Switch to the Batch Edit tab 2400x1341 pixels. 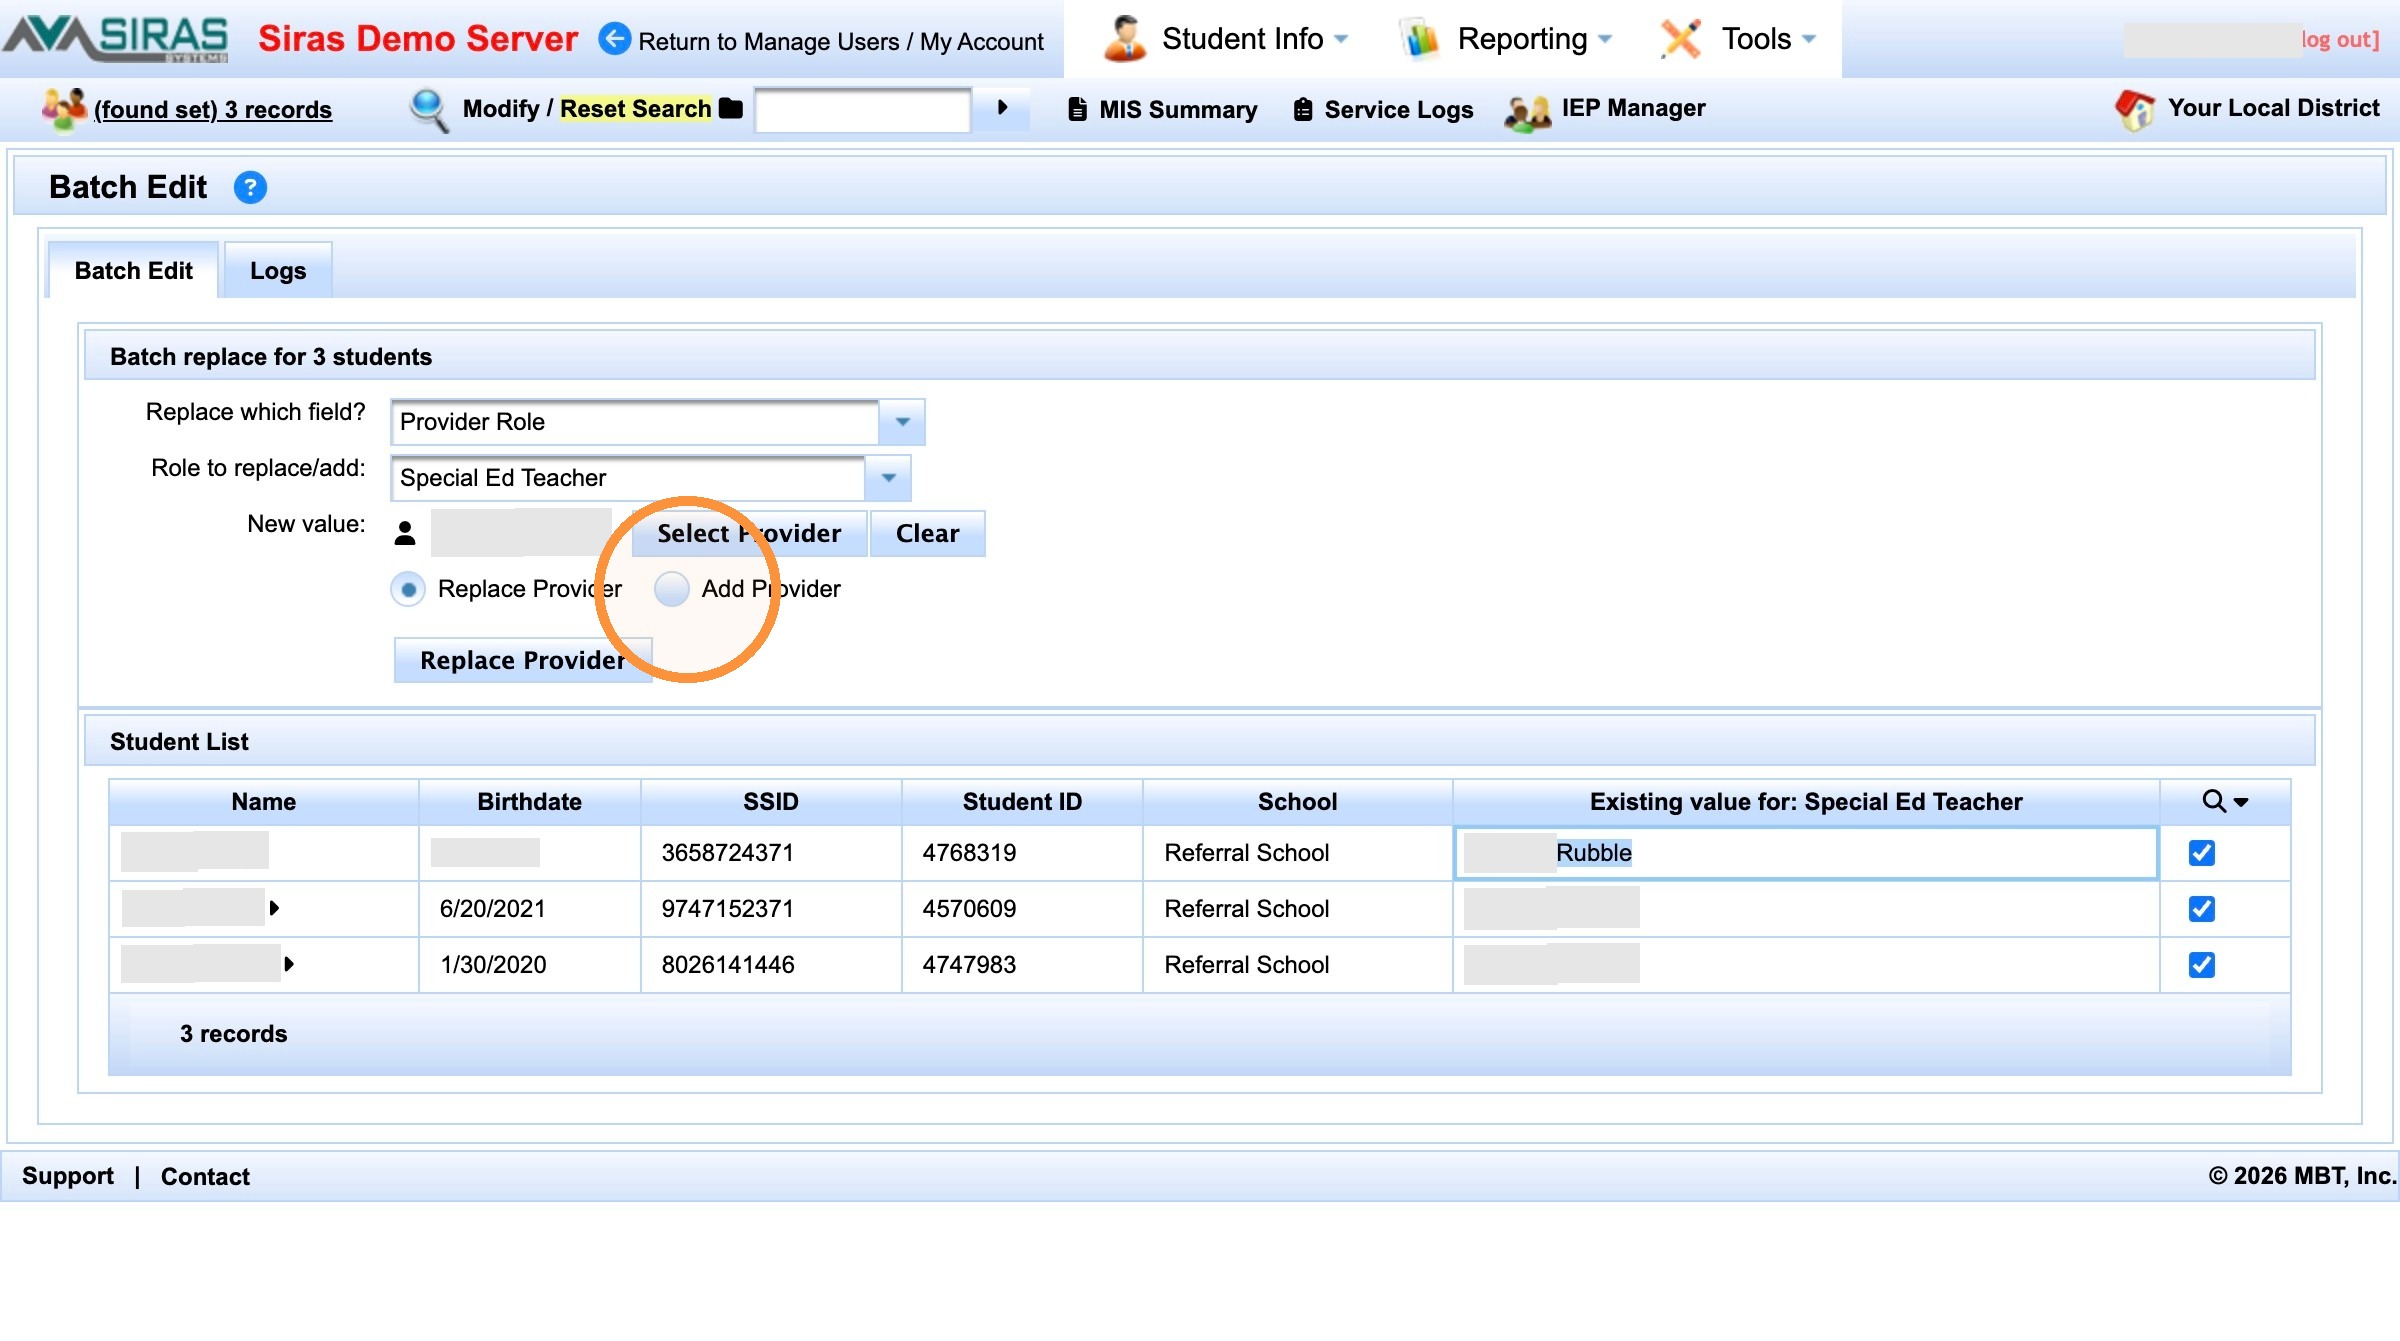click(x=133, y=270)
